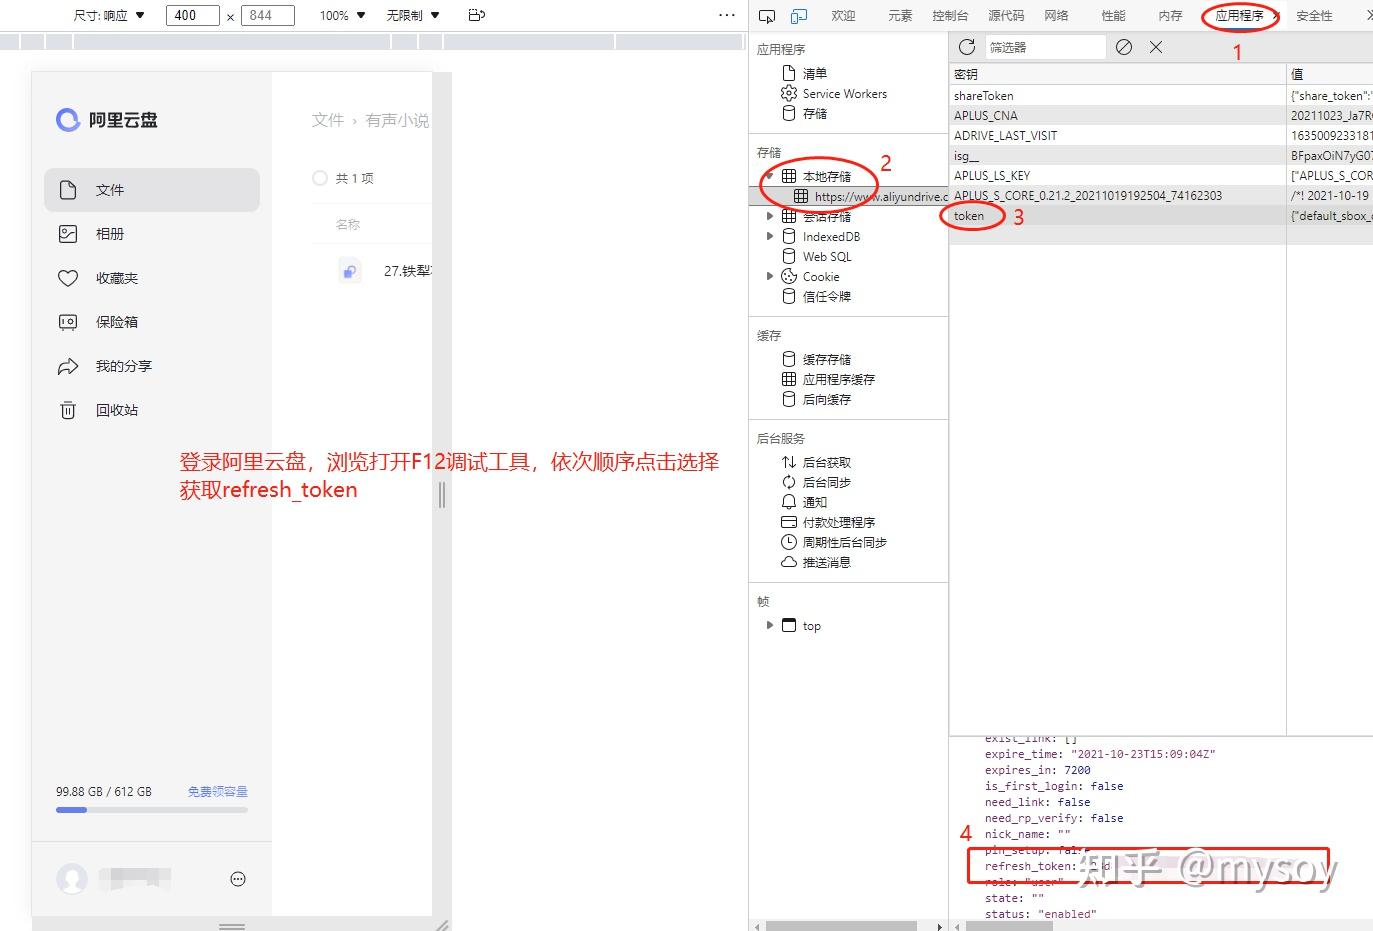Open the 周期性后台同步 item
The height and width of the screenshot is (931, 1373).
pyautogui.click(x=844, y=542)
